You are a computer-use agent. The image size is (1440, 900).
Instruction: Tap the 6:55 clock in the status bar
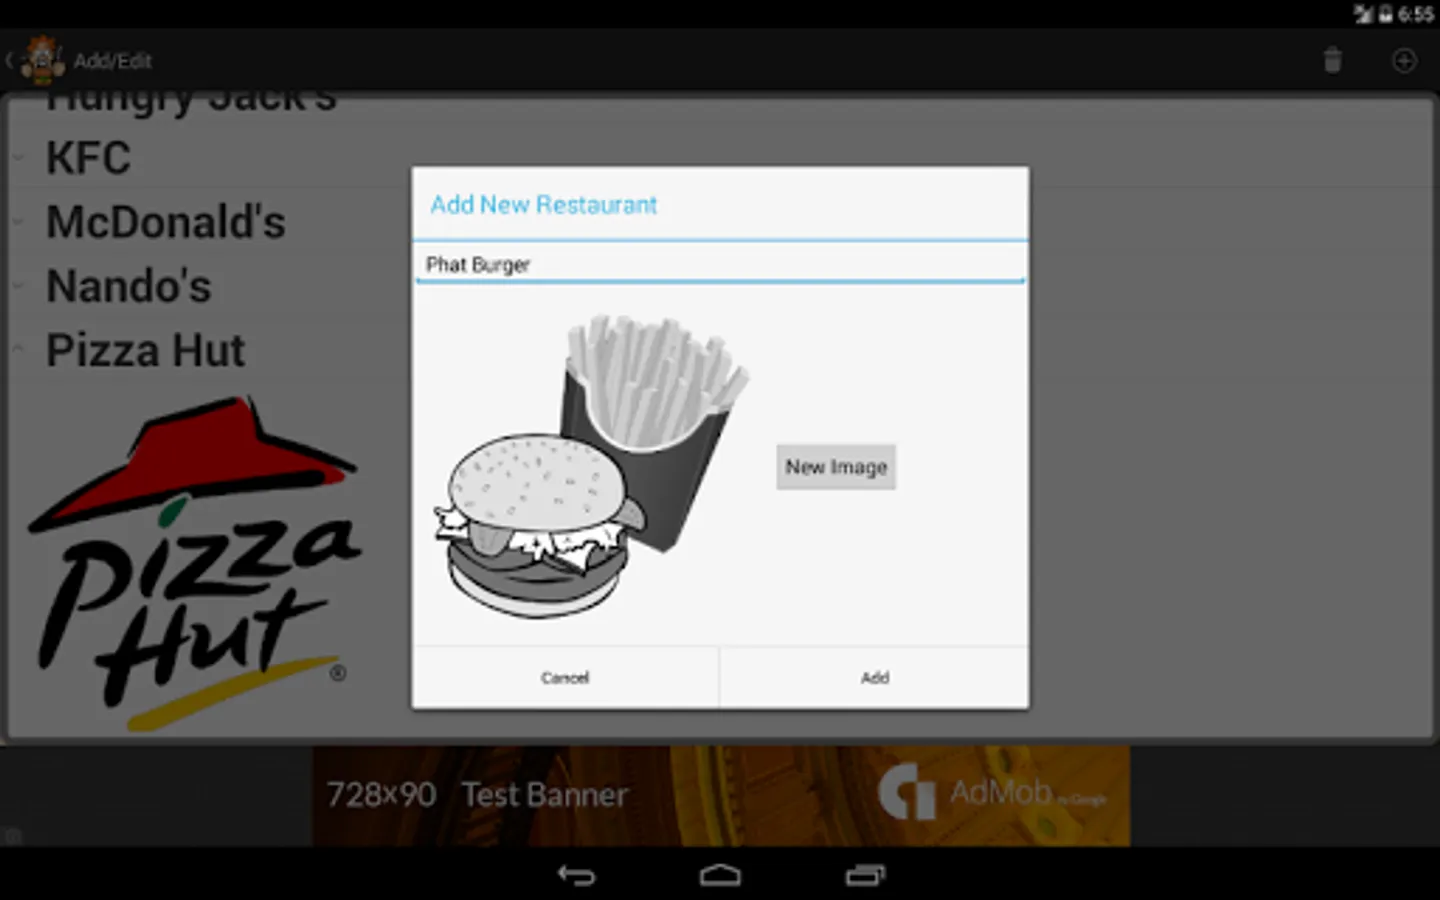point(1416,14)
